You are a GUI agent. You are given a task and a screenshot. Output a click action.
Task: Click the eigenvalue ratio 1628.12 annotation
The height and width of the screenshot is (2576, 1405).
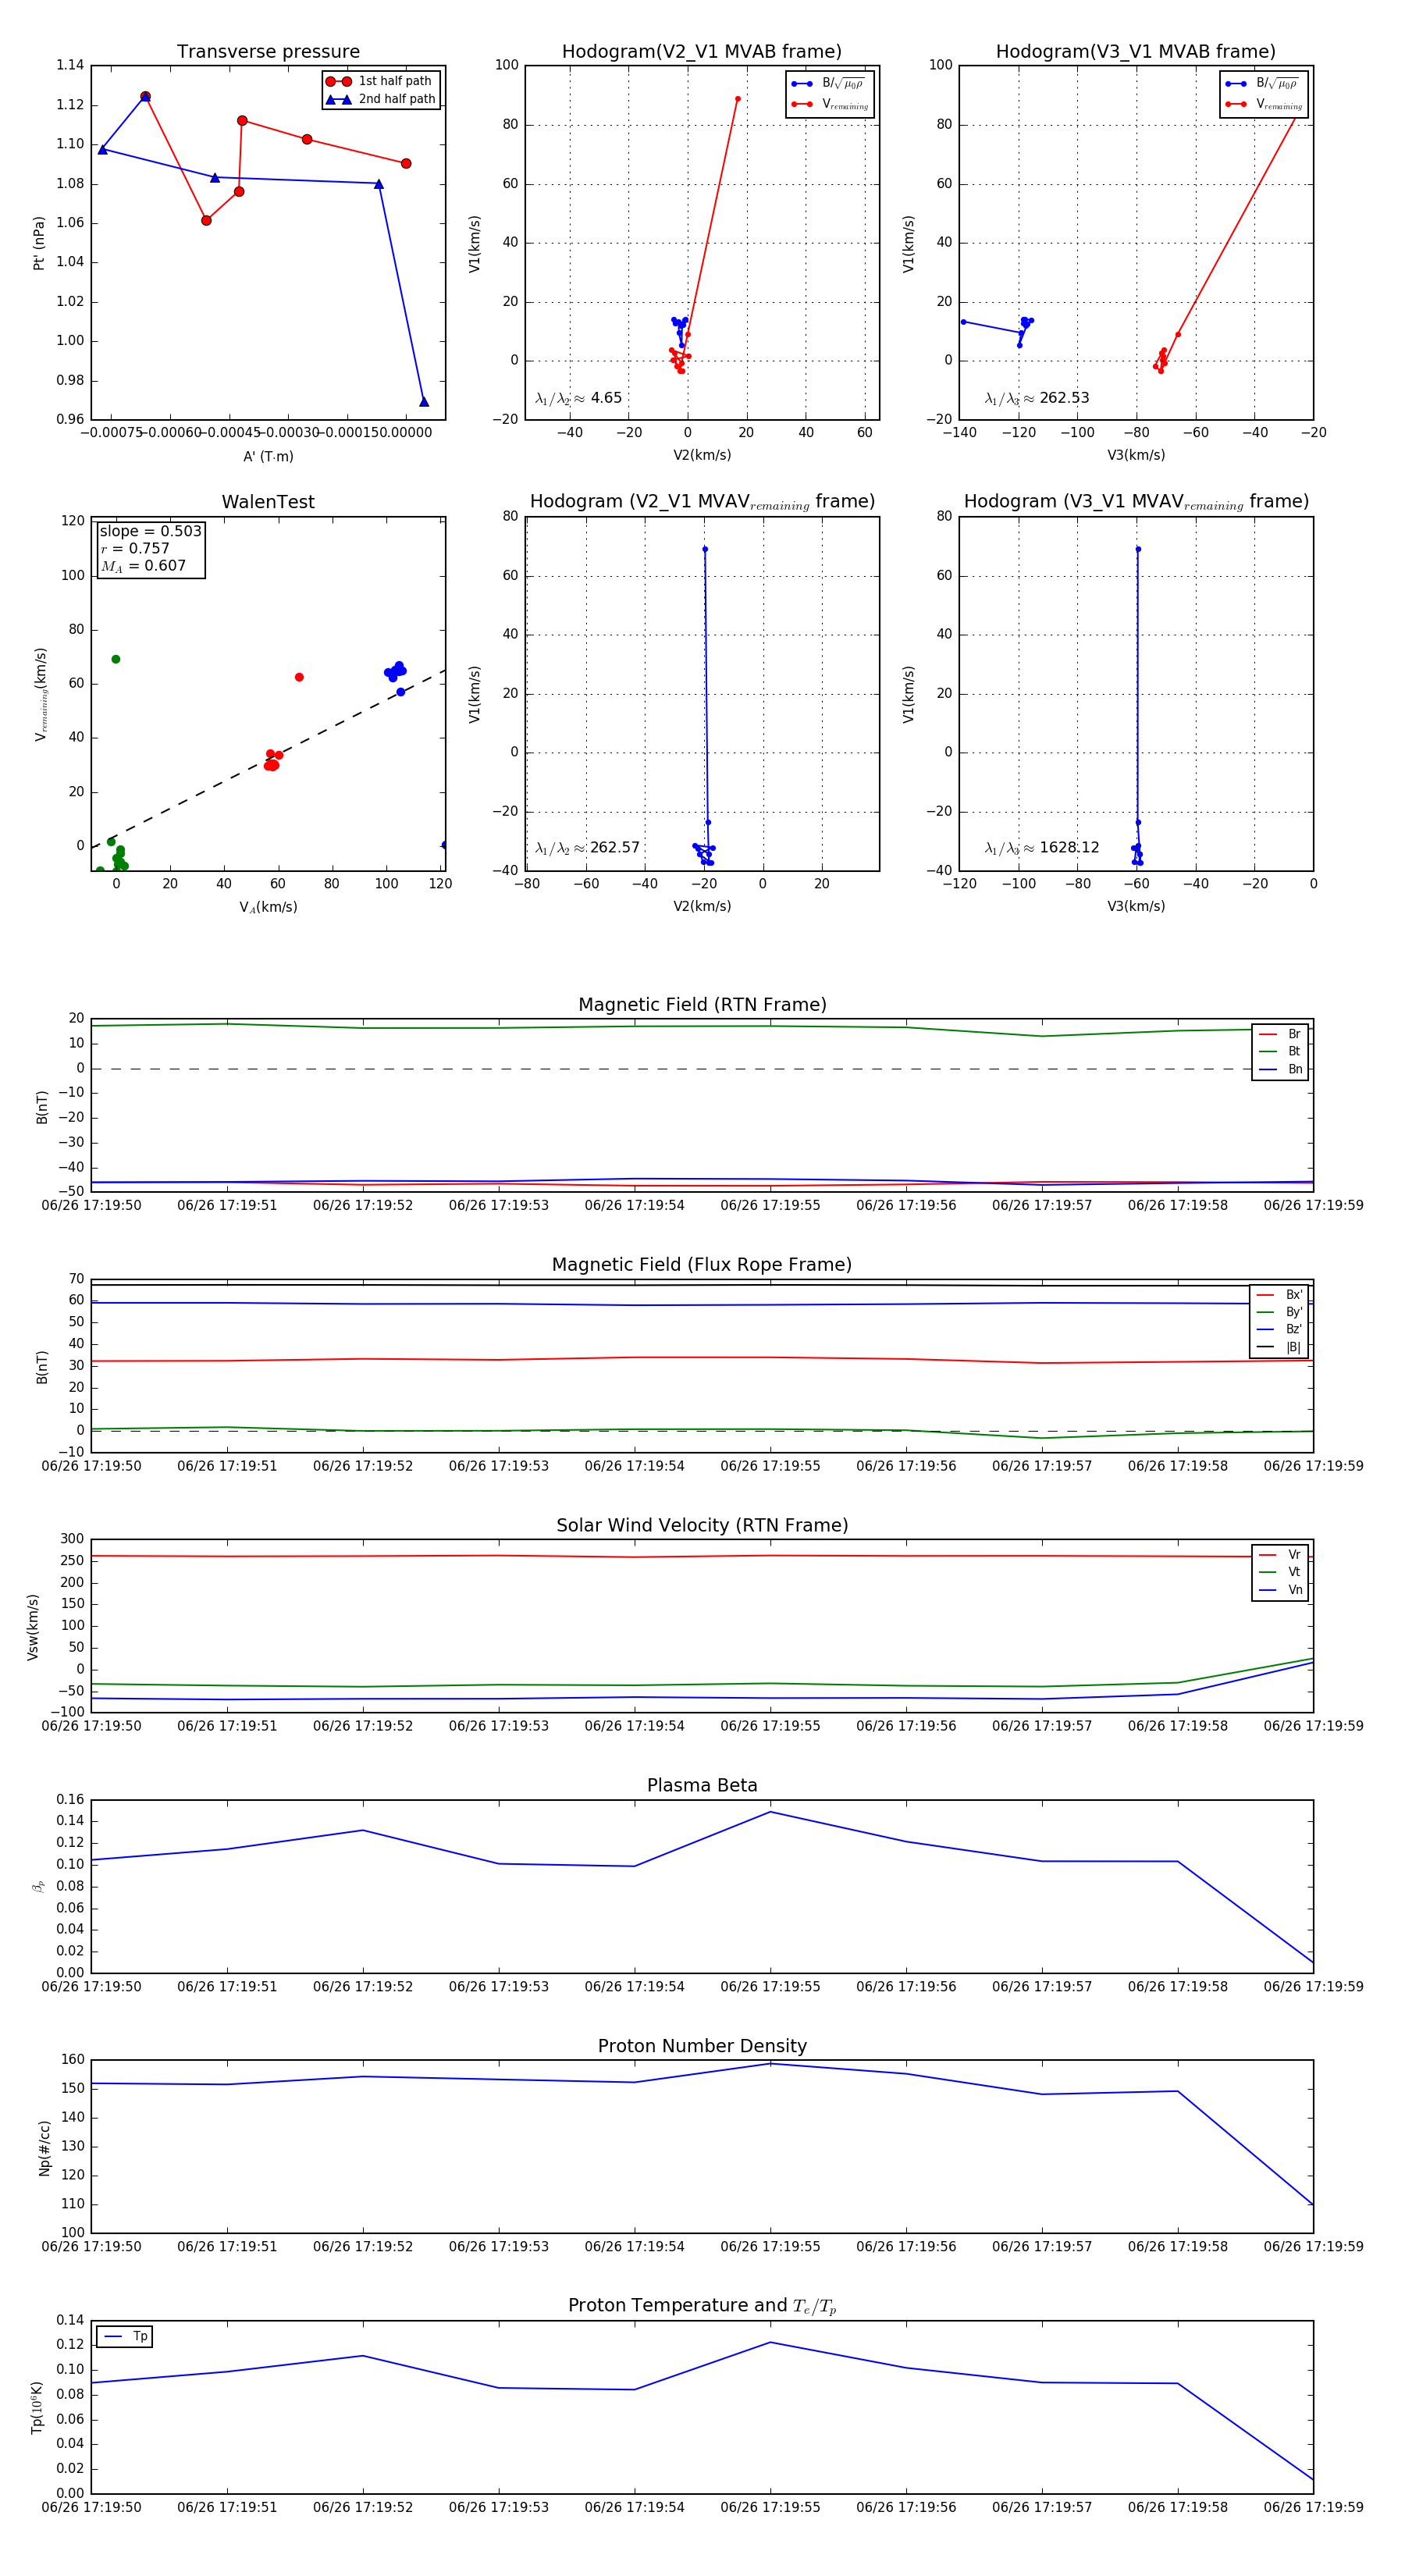click(1042, 848)
